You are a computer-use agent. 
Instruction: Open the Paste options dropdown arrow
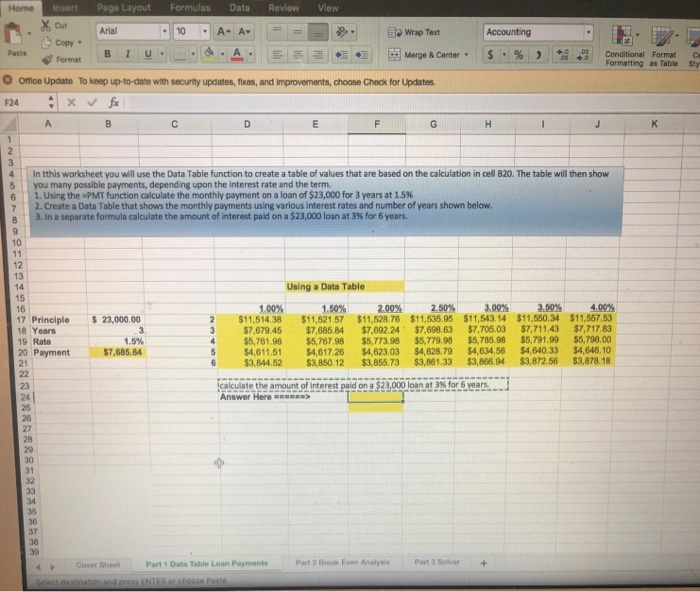[29, 34]
